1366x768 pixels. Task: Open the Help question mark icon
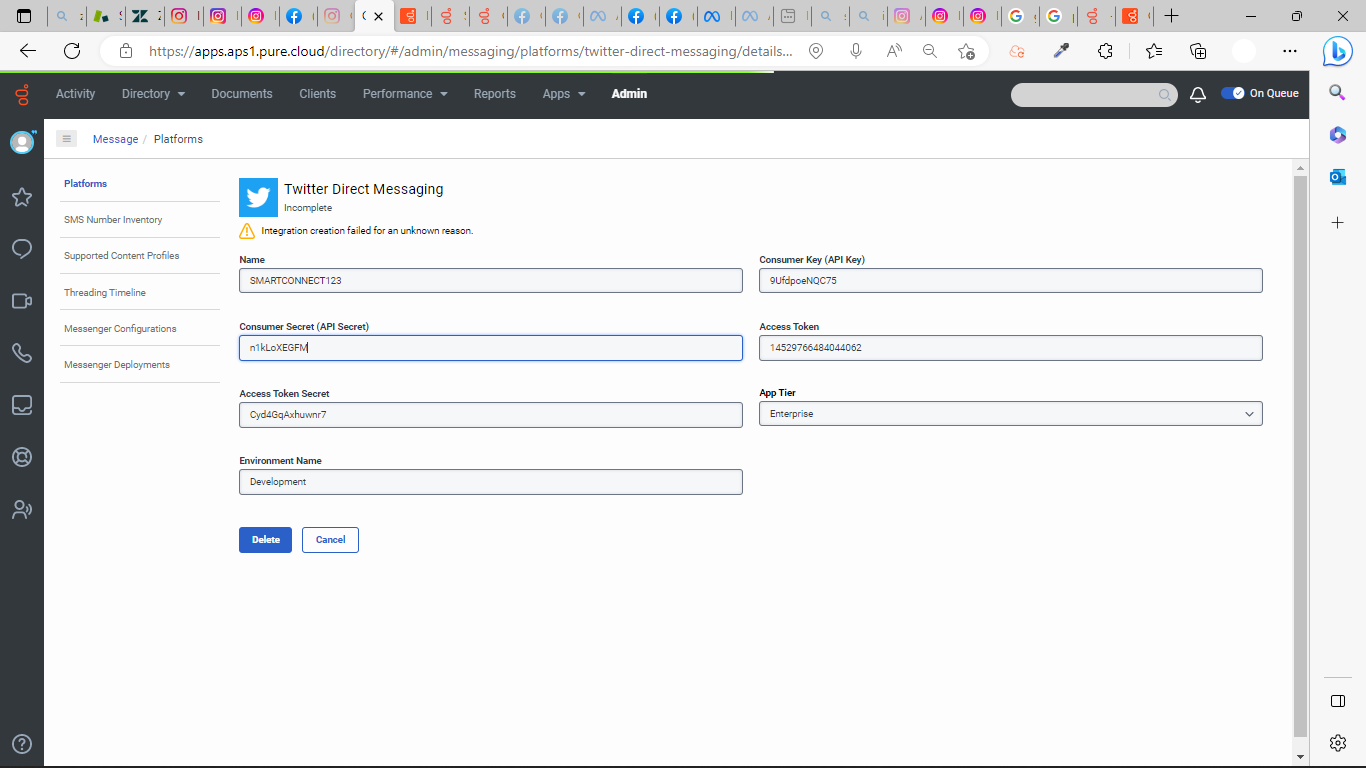22,745
